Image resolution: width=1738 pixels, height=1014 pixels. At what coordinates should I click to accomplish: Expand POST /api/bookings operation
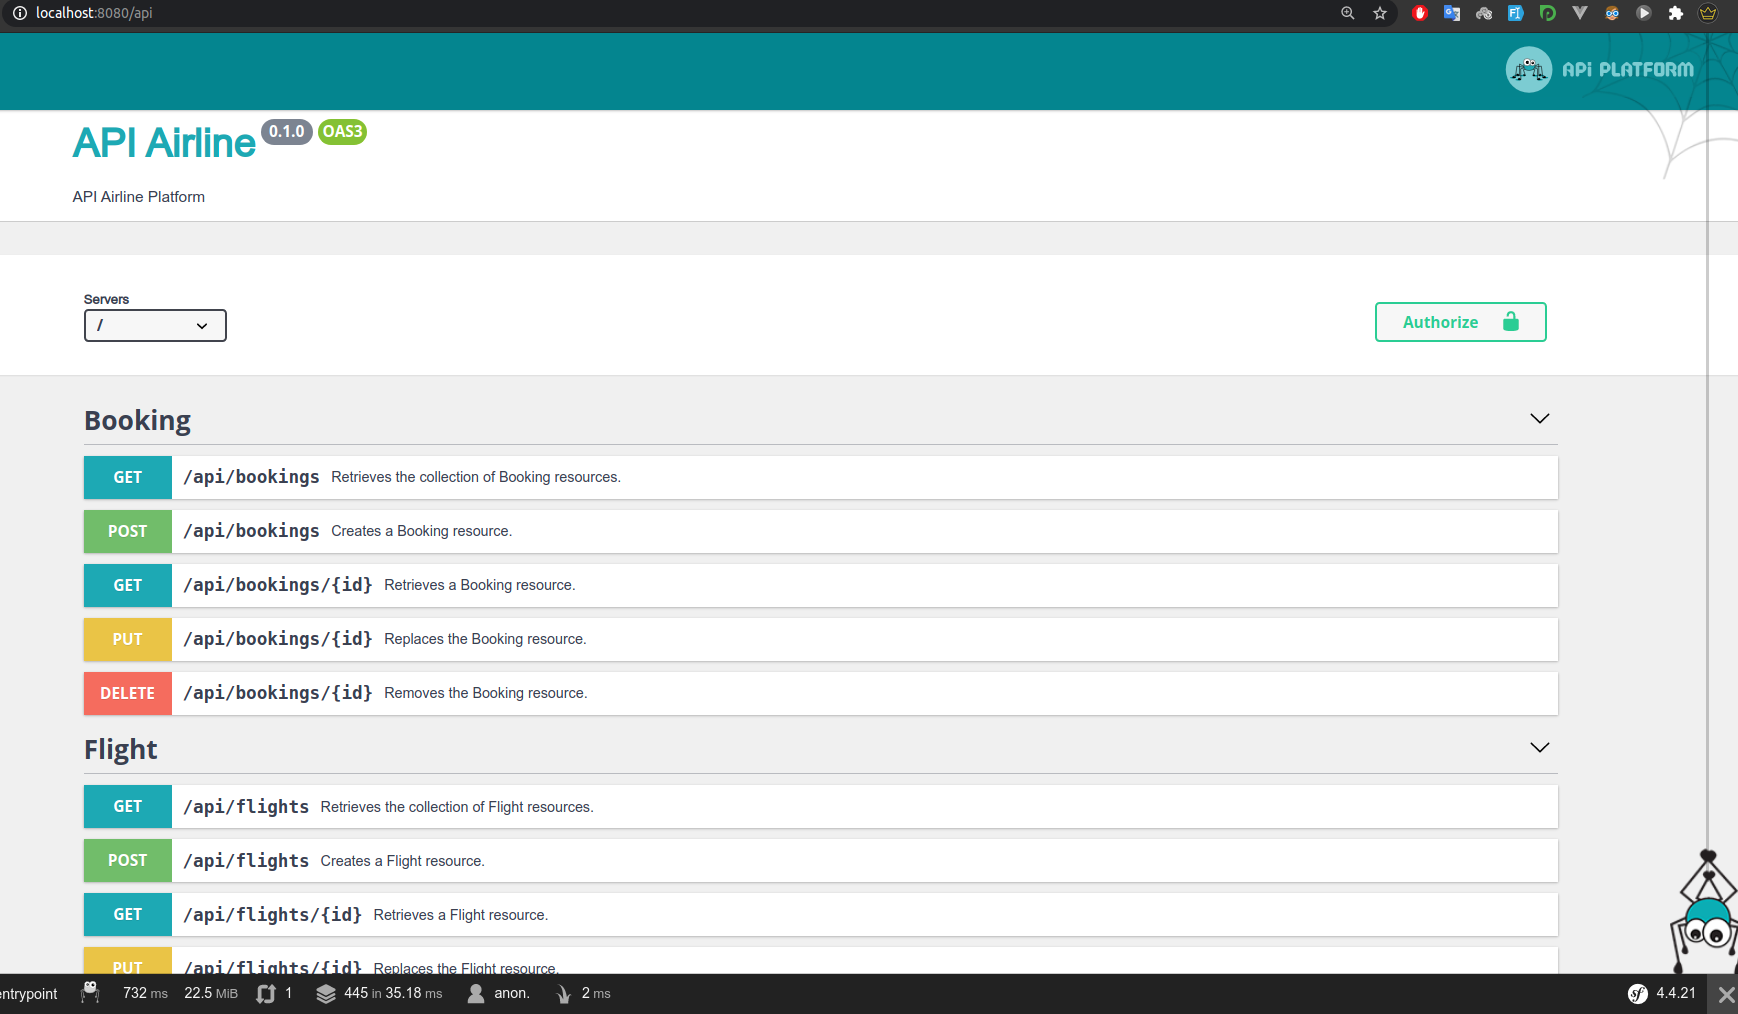click(821, 531)
